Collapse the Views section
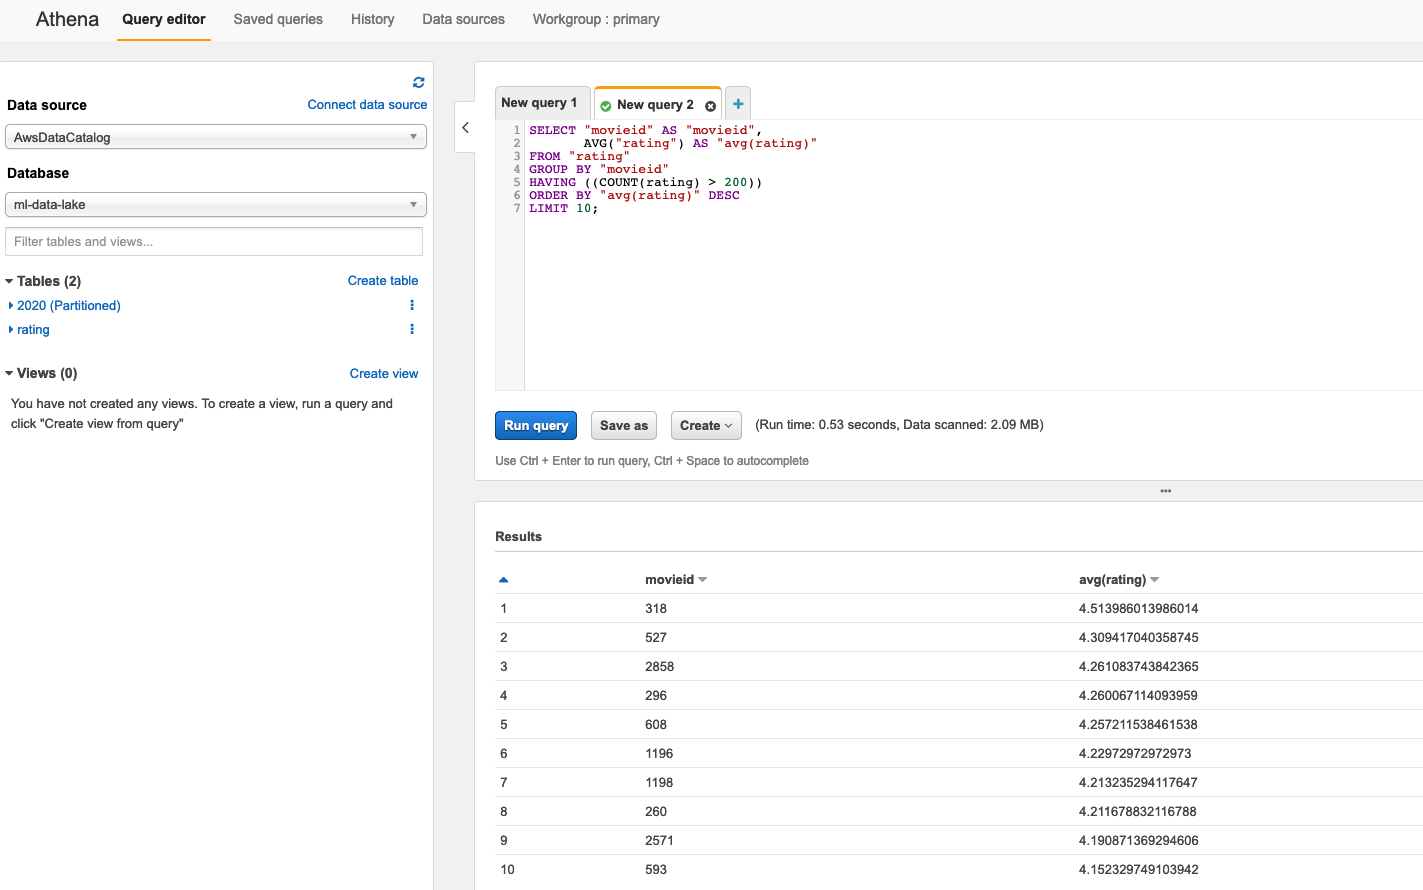 (10, 374)
